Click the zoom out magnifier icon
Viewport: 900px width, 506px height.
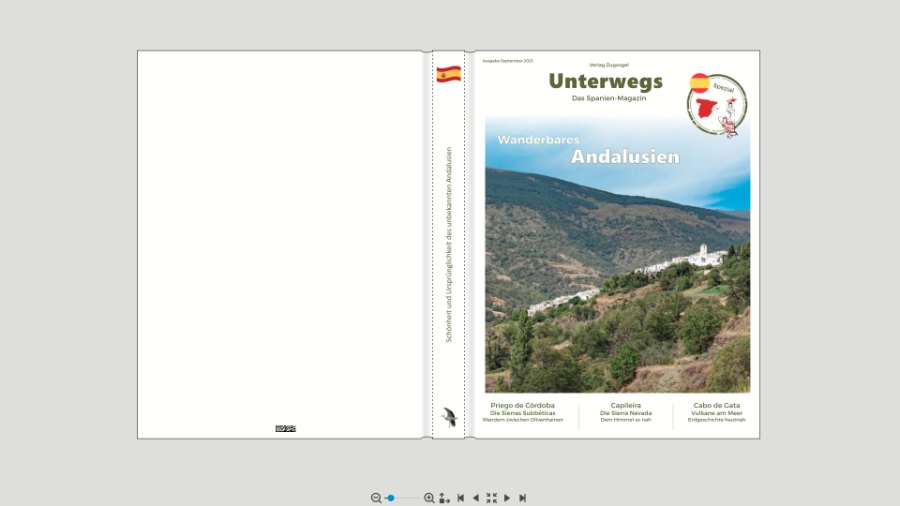[376, 498]
